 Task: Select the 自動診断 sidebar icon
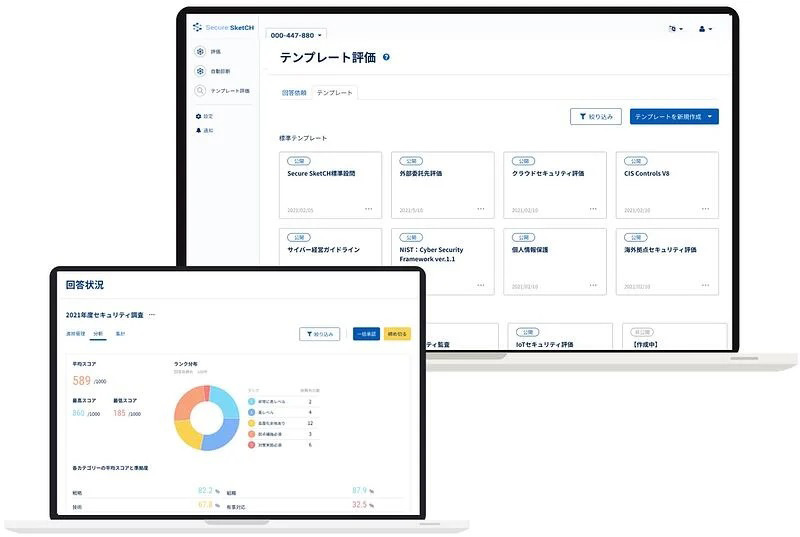tap(200, 71)
